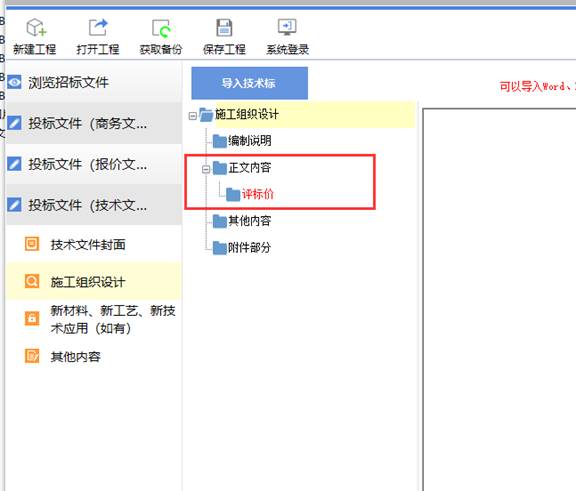Select the 编制说明 folder

(x=249, y=141)
